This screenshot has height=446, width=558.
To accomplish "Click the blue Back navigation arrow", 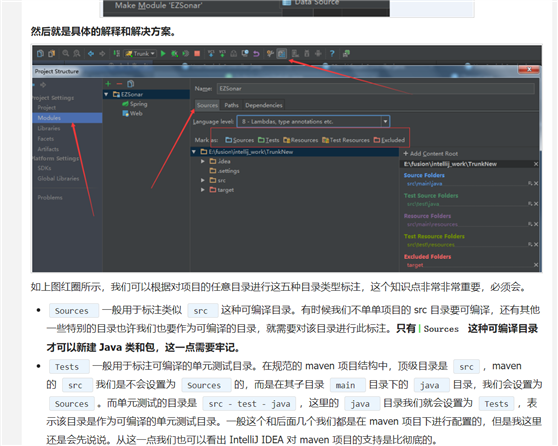I will [91, 53].
